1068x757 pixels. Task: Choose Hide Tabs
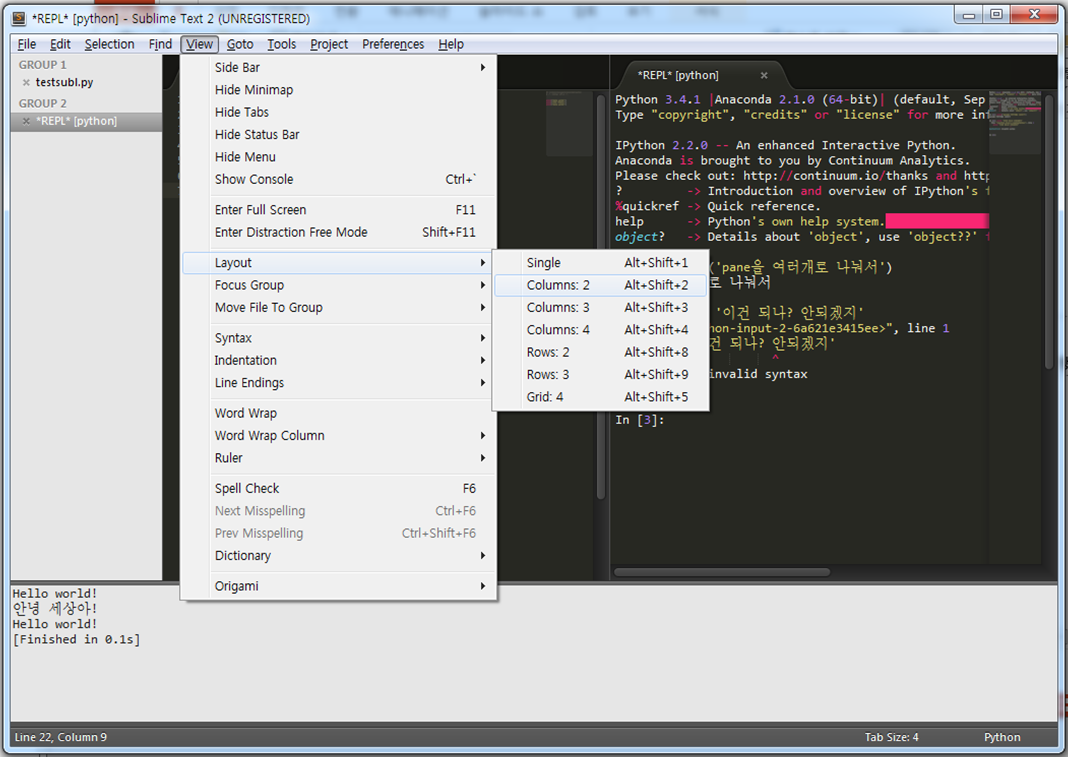pyautogui.click(x=339, y=112)
